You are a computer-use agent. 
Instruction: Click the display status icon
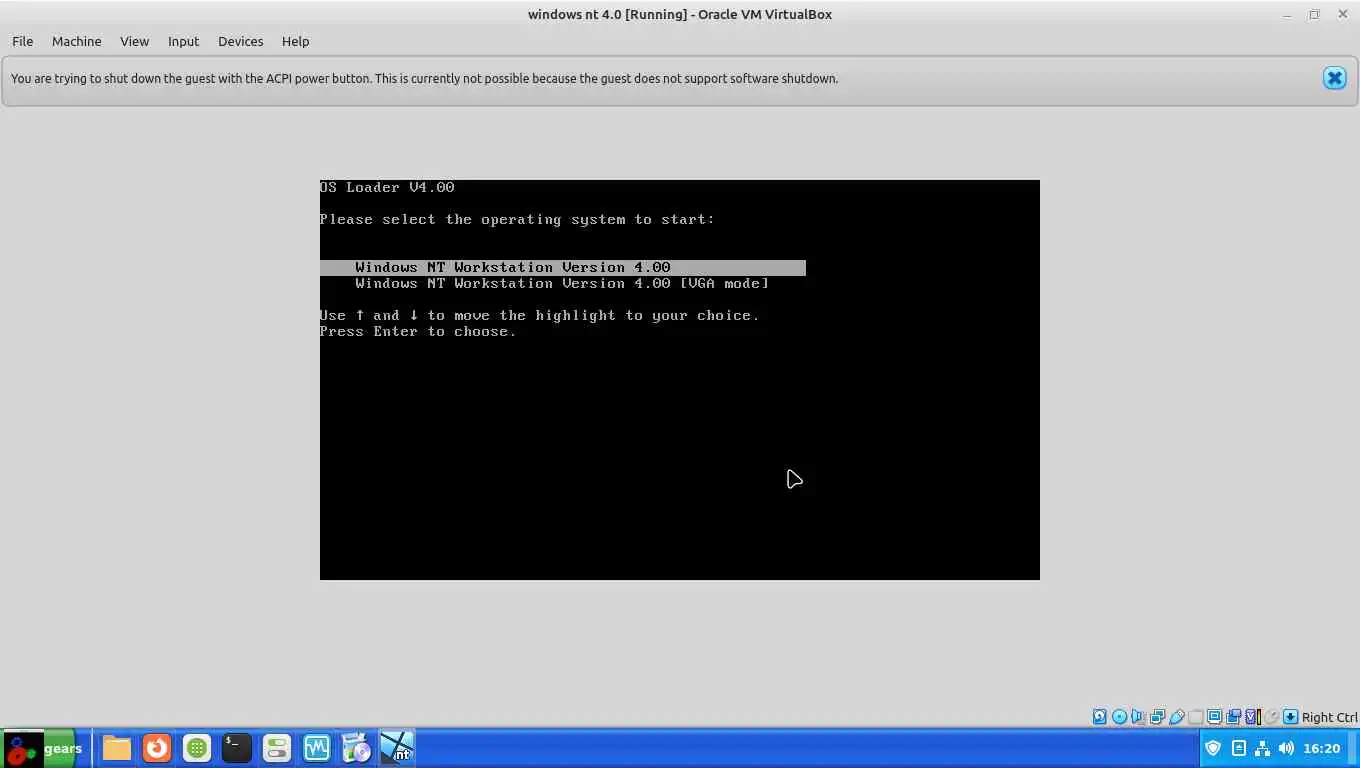1214,717
